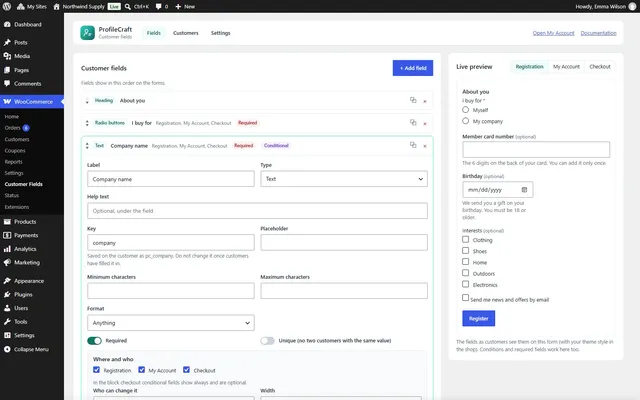Select the My company radio option
Image resolution: width=640 pixels, height=400 pixels.
[465, 121]
